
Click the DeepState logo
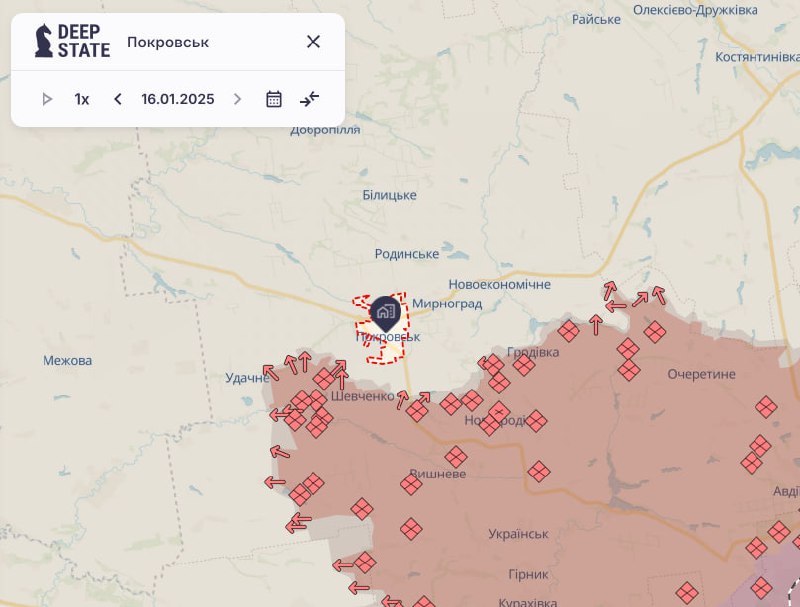click(72, 41)
